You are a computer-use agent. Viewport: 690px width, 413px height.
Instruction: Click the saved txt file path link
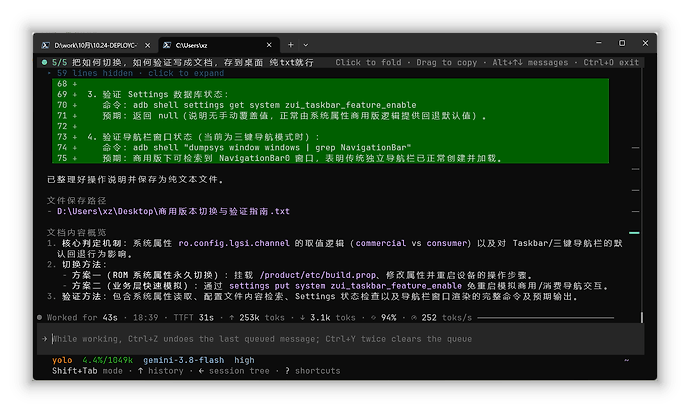tap(173, 212)
